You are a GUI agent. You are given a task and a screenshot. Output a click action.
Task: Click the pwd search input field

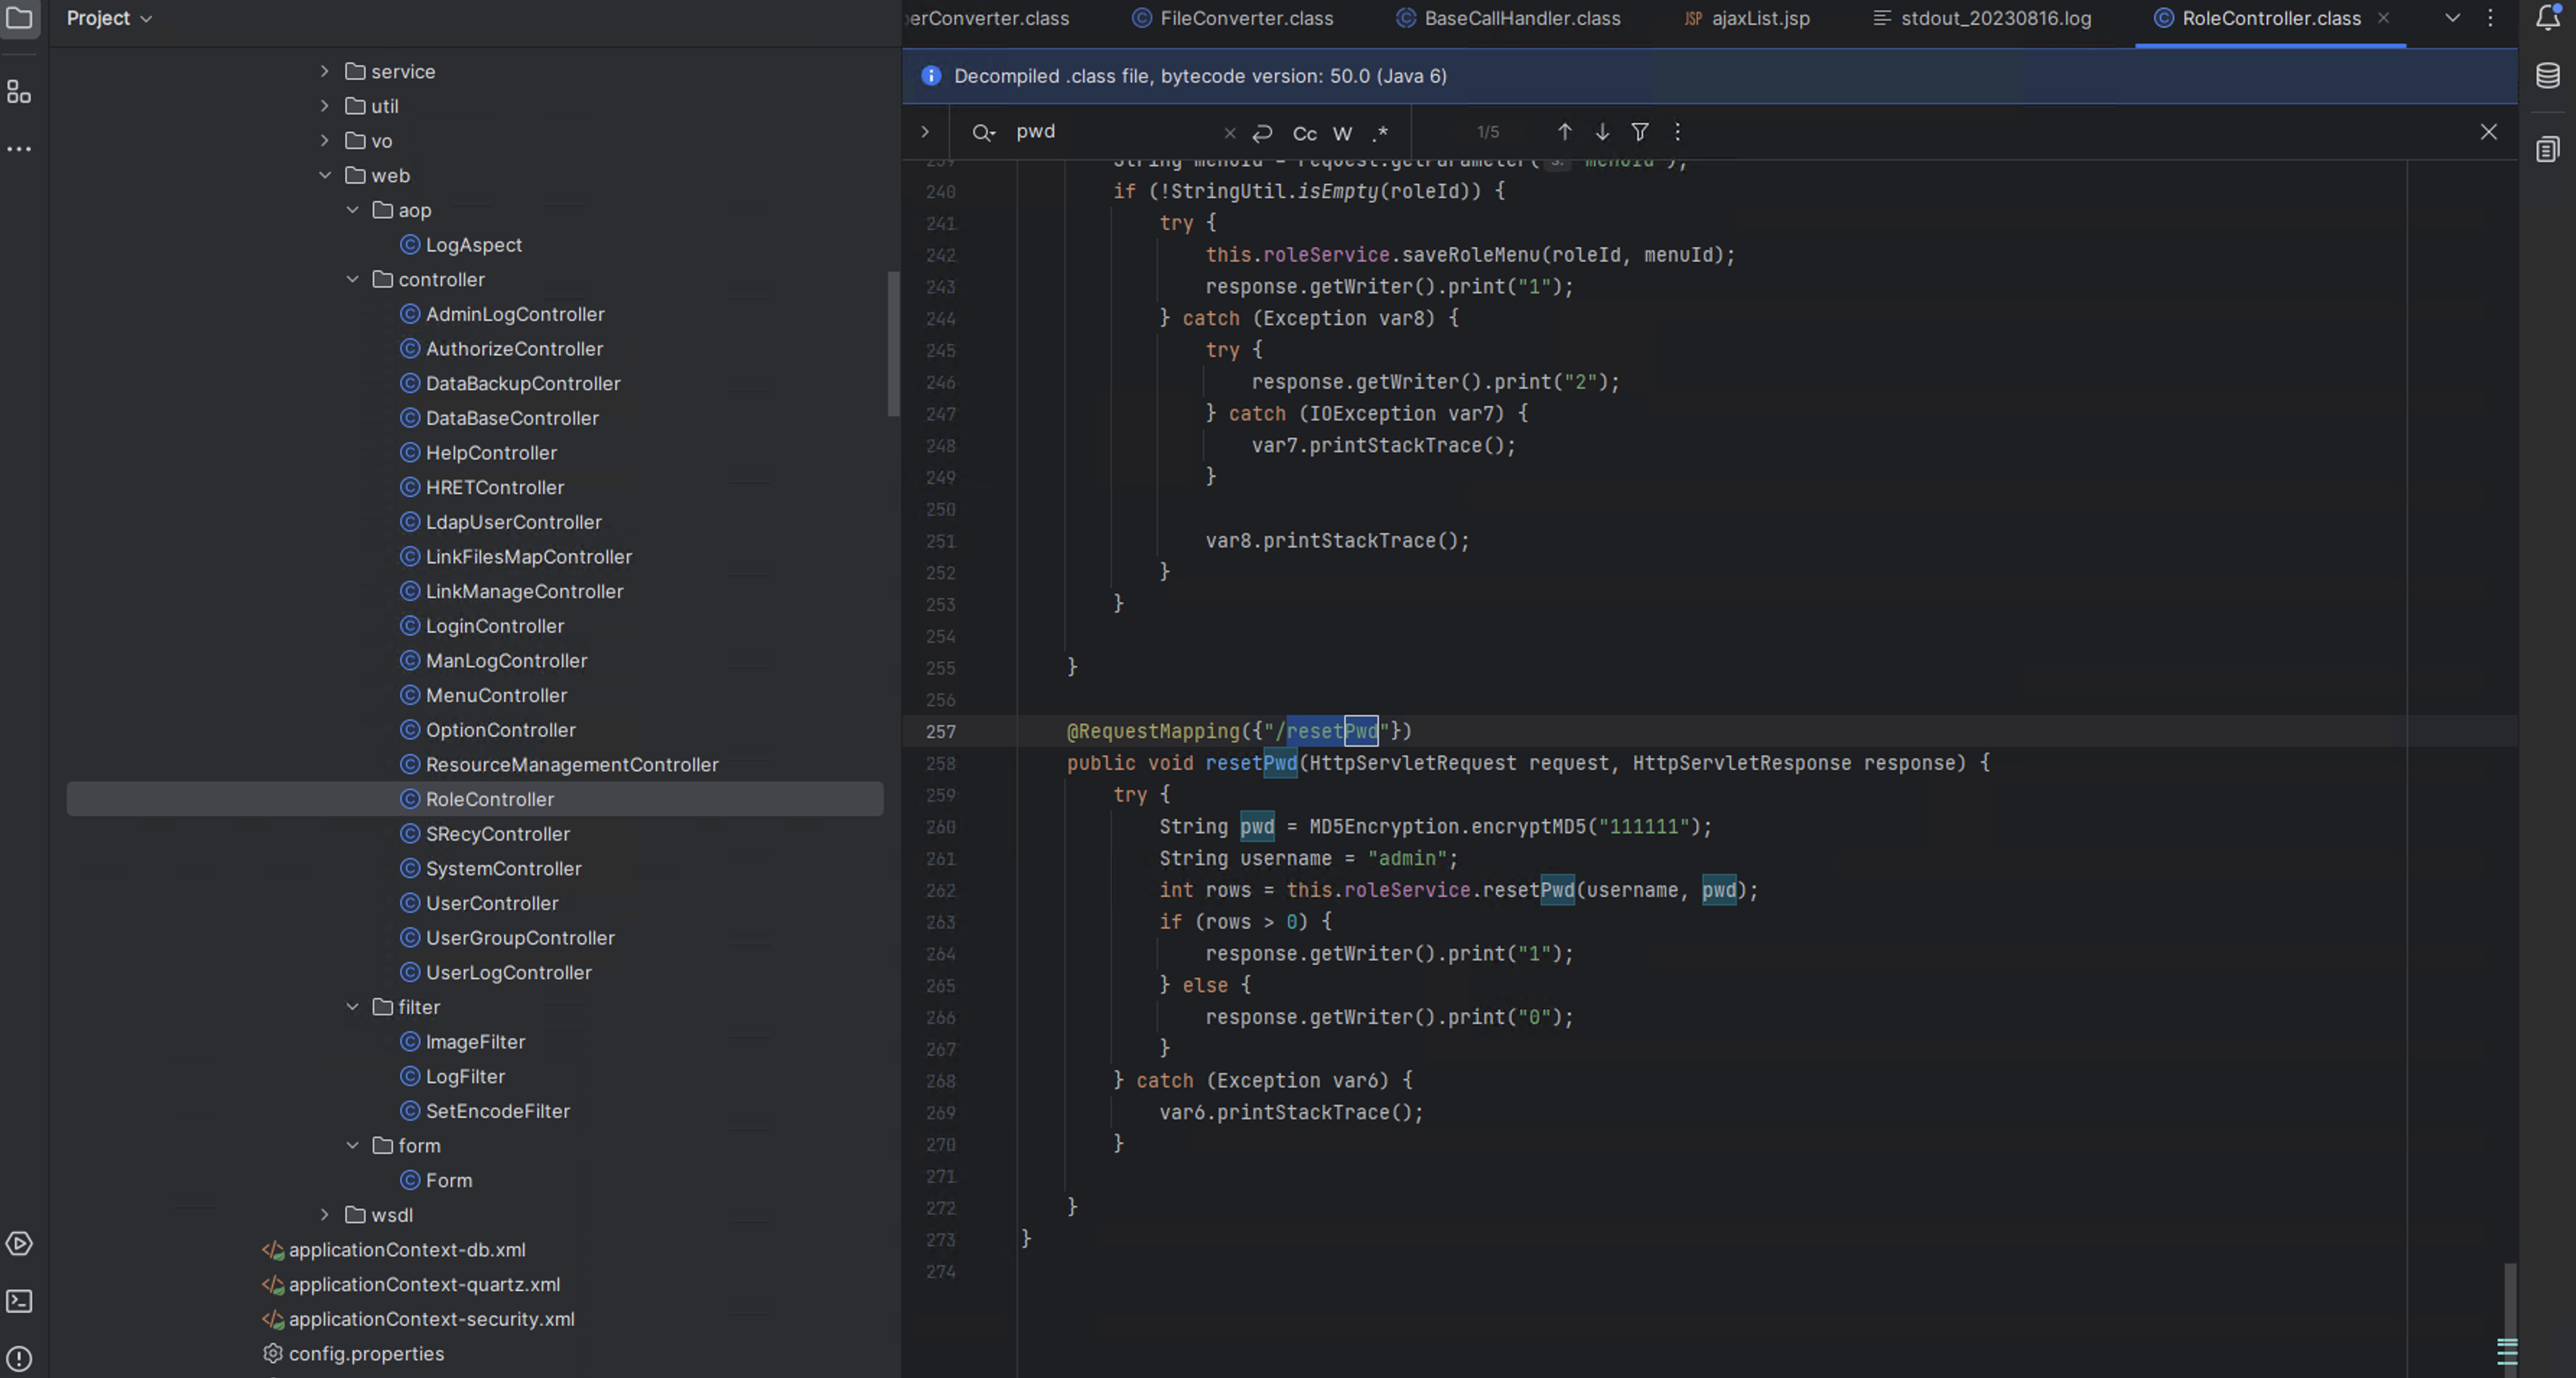[x=1115, y=131]
